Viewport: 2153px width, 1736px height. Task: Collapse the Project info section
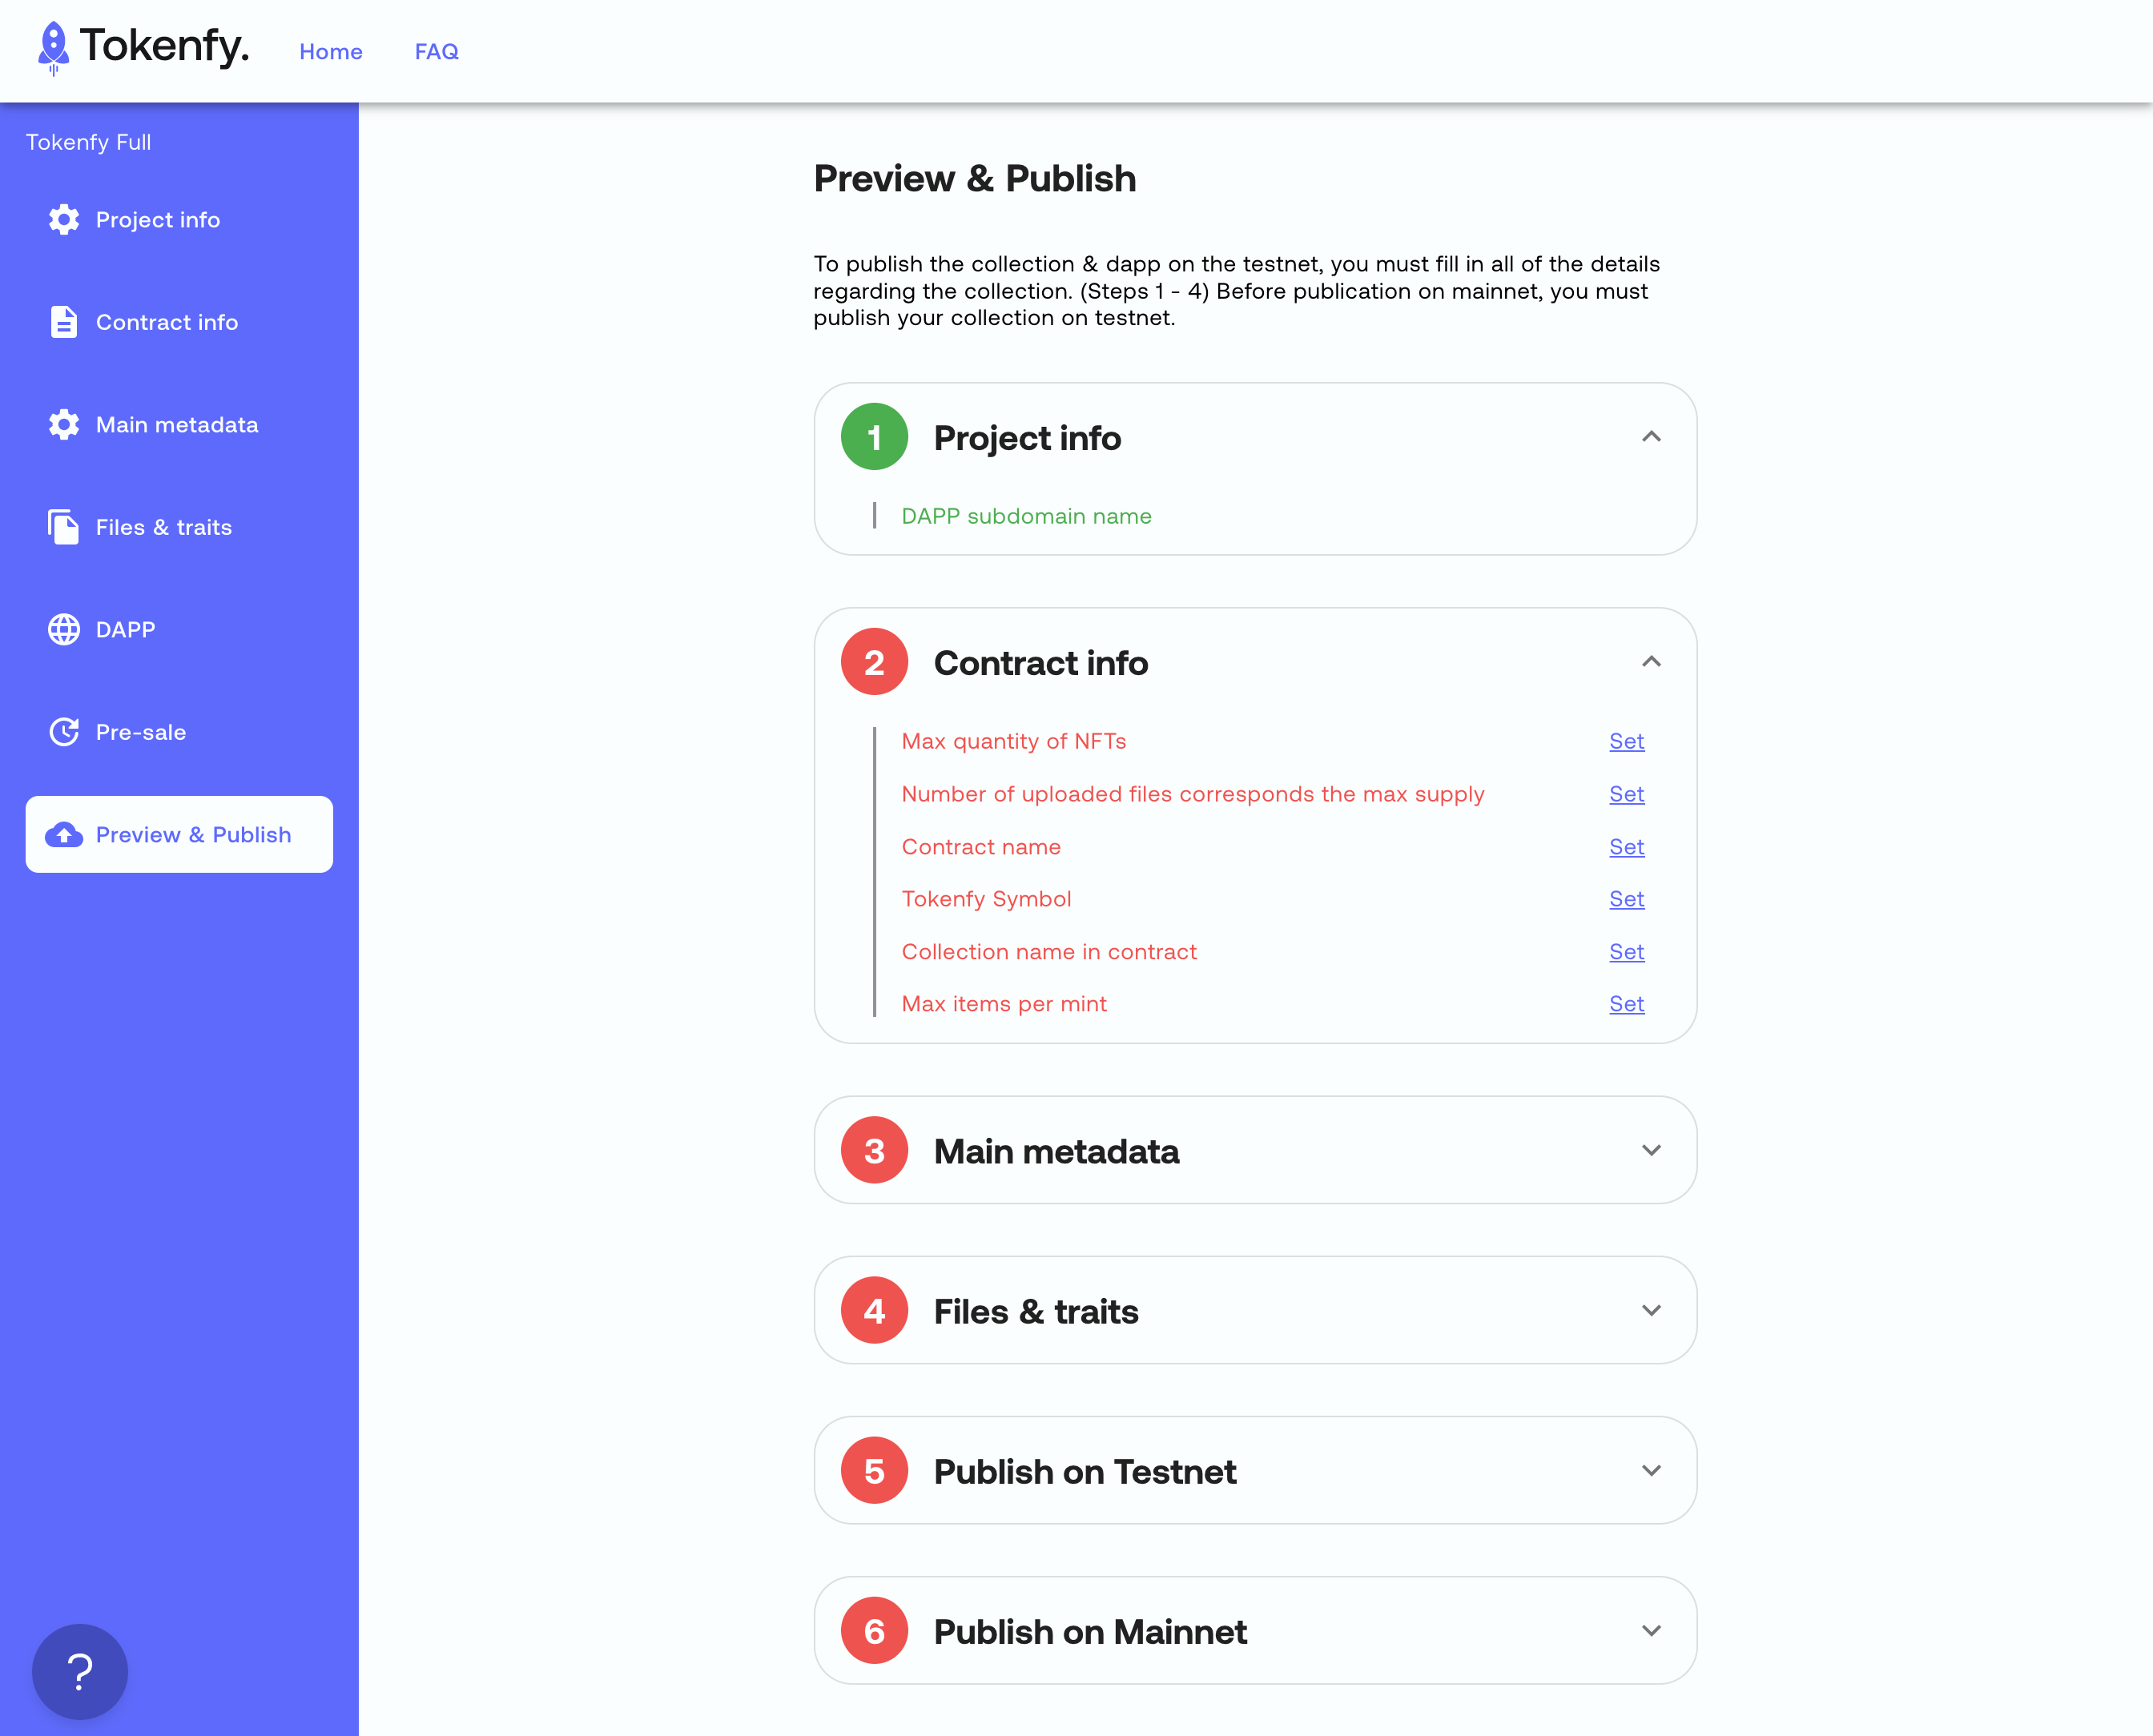1651,437
